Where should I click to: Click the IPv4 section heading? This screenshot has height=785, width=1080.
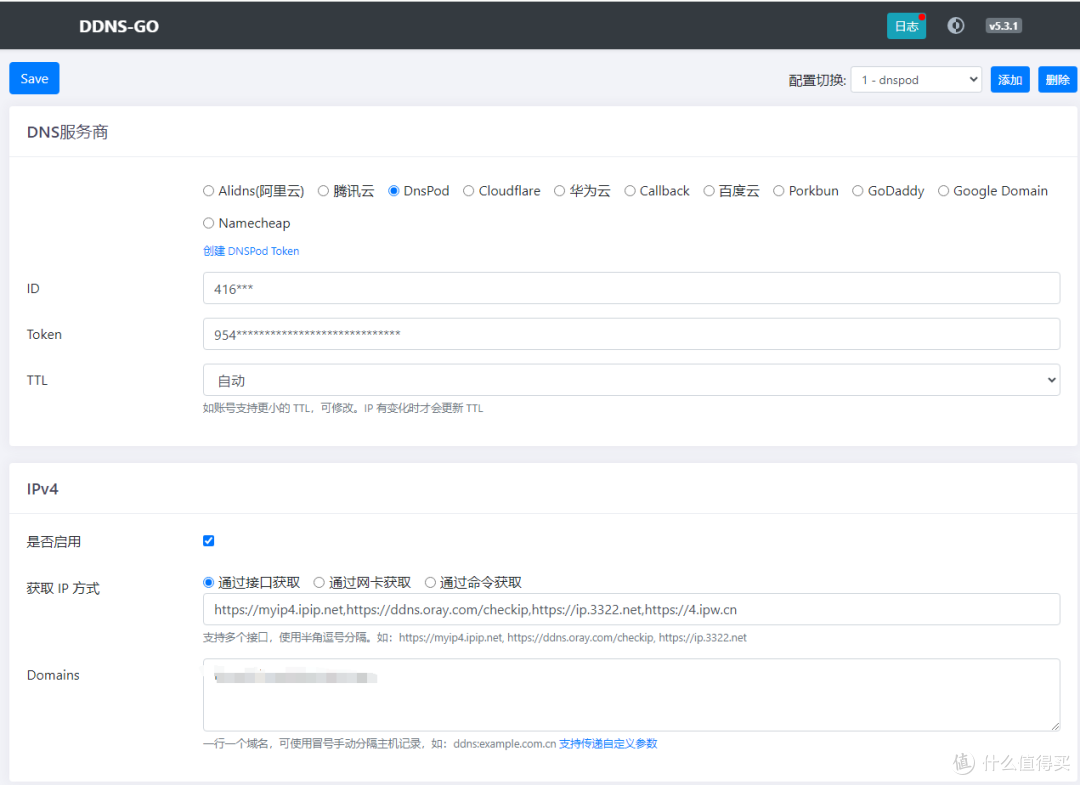(x=42, y=489)
